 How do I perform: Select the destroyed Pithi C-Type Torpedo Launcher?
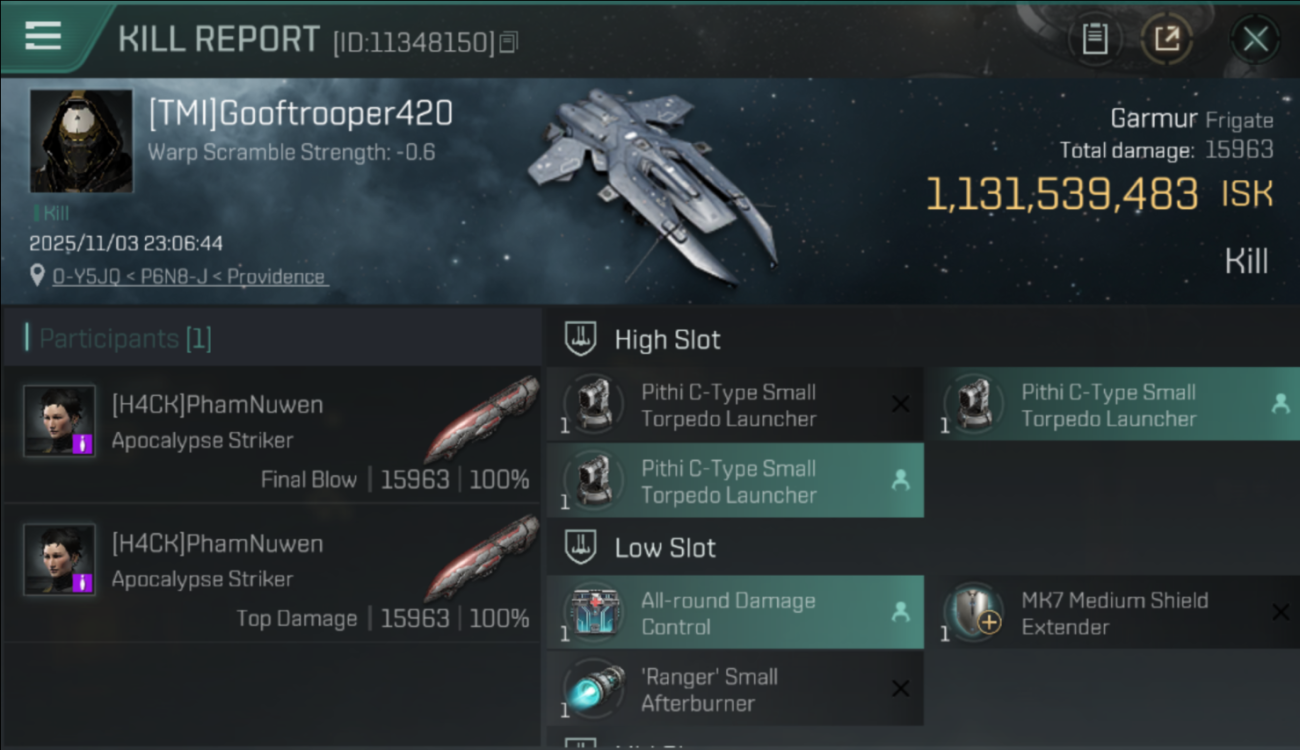pyautogui.click(x=735, y=405)
